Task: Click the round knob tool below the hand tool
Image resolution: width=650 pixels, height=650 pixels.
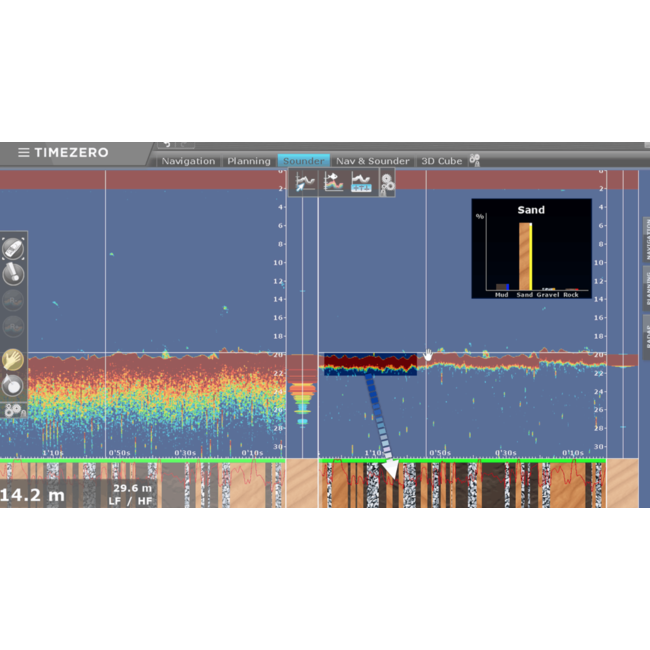Action: [x=13, y=385]
